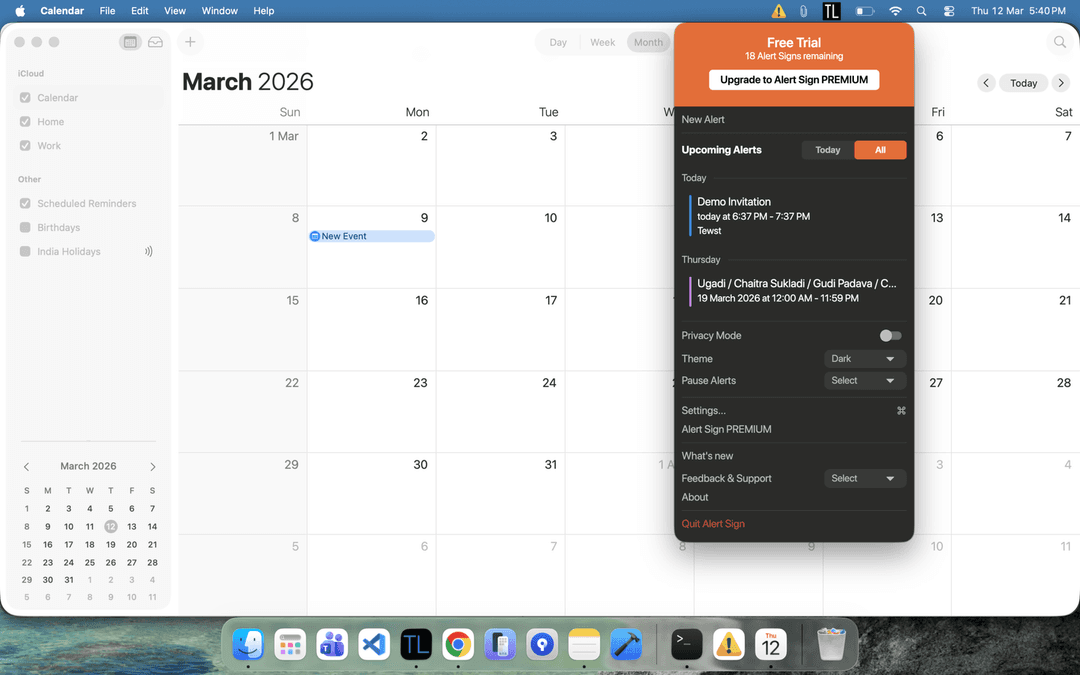1080x675 pixels.
Task: Turn on the Privacy Mode switch
Action: click(891, 335)
